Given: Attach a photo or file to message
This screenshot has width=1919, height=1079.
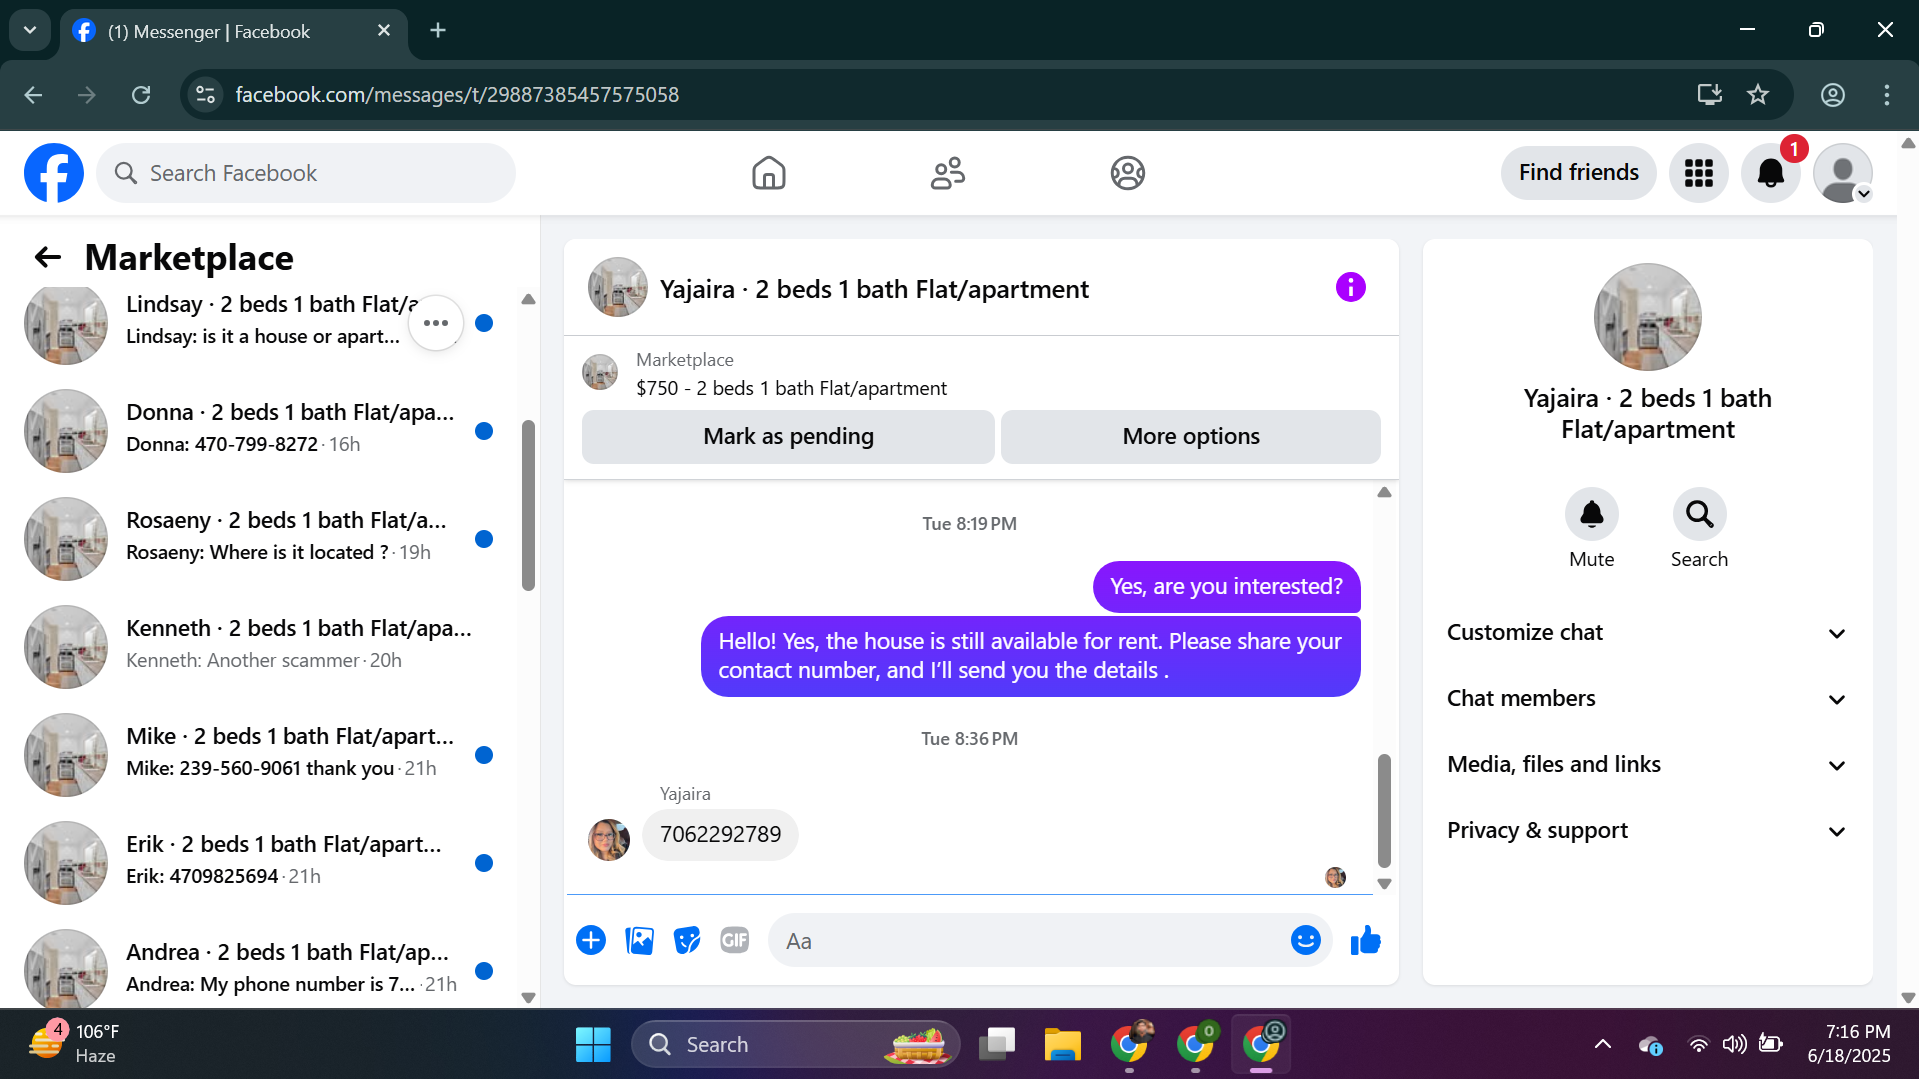Looking at the screenshot, I should click(x=639, y=941).
